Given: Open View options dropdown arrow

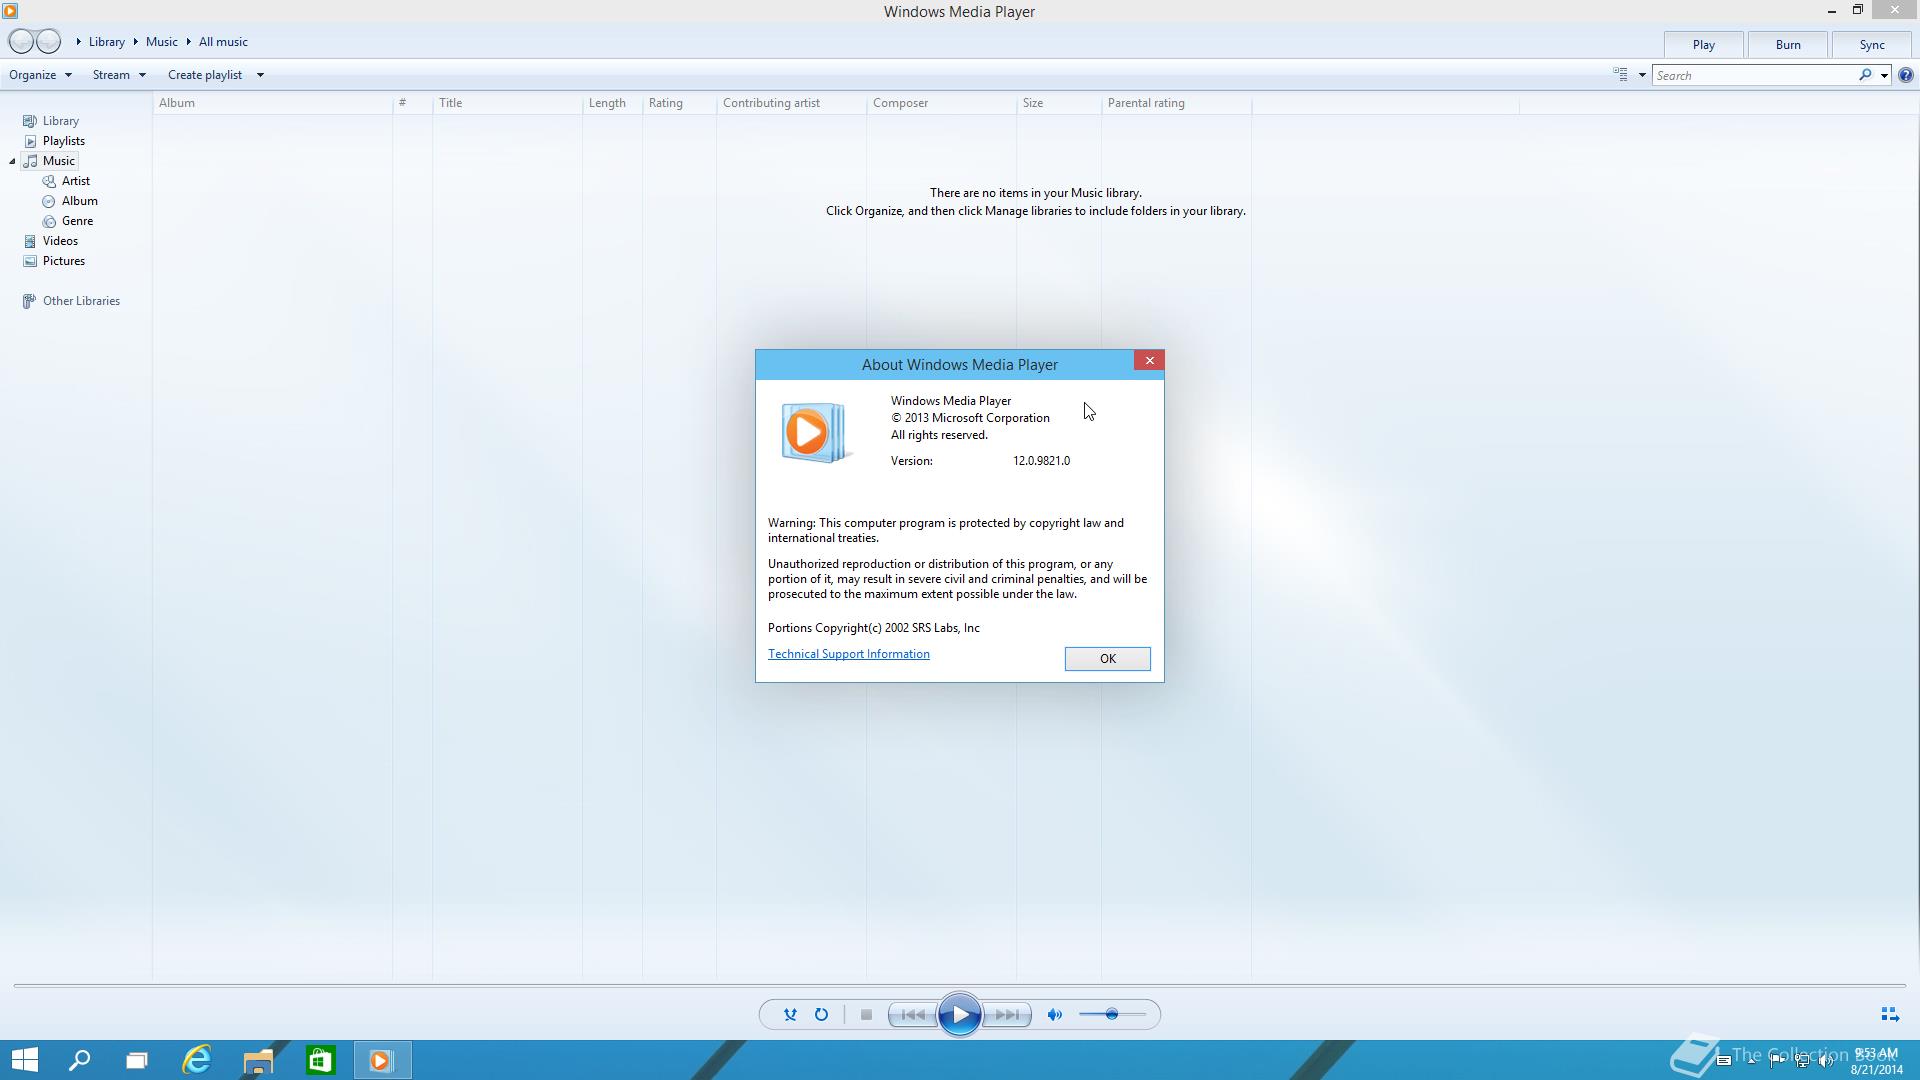Looking at the screenshot, I should [x=1642, y=76].
